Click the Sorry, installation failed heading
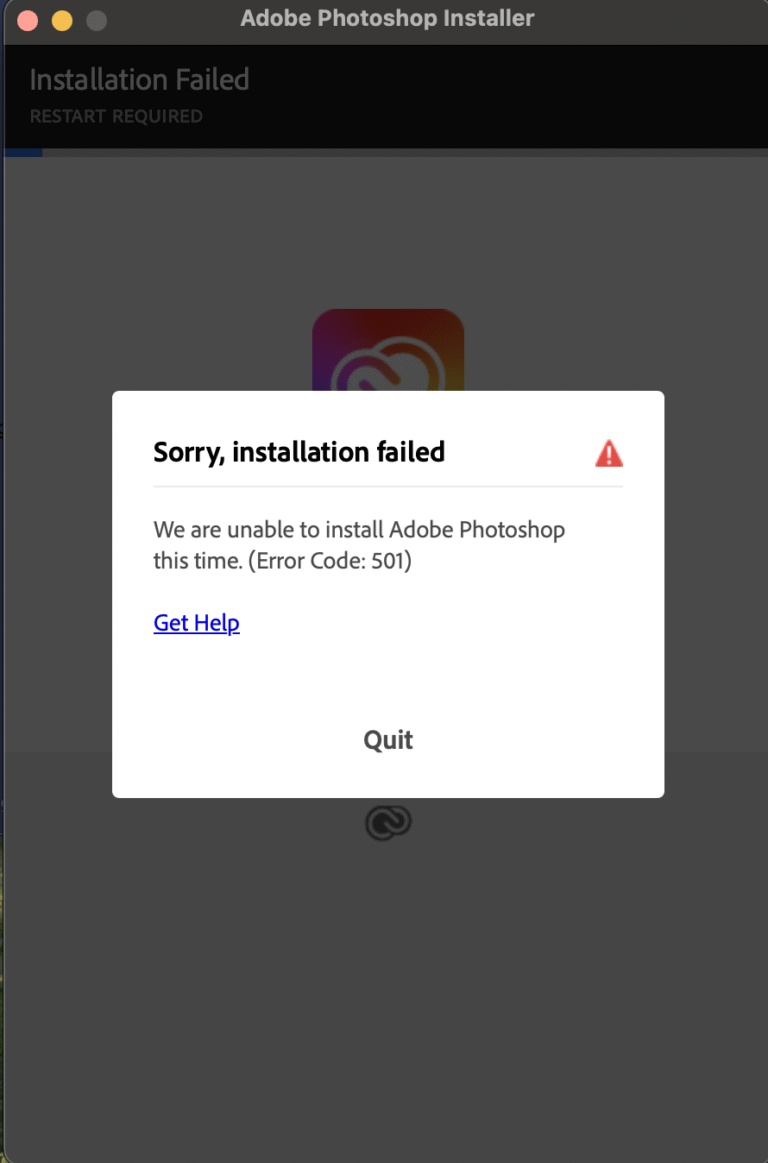The image size is (768, 1163). pyautogui.click(x=299, y=452)
